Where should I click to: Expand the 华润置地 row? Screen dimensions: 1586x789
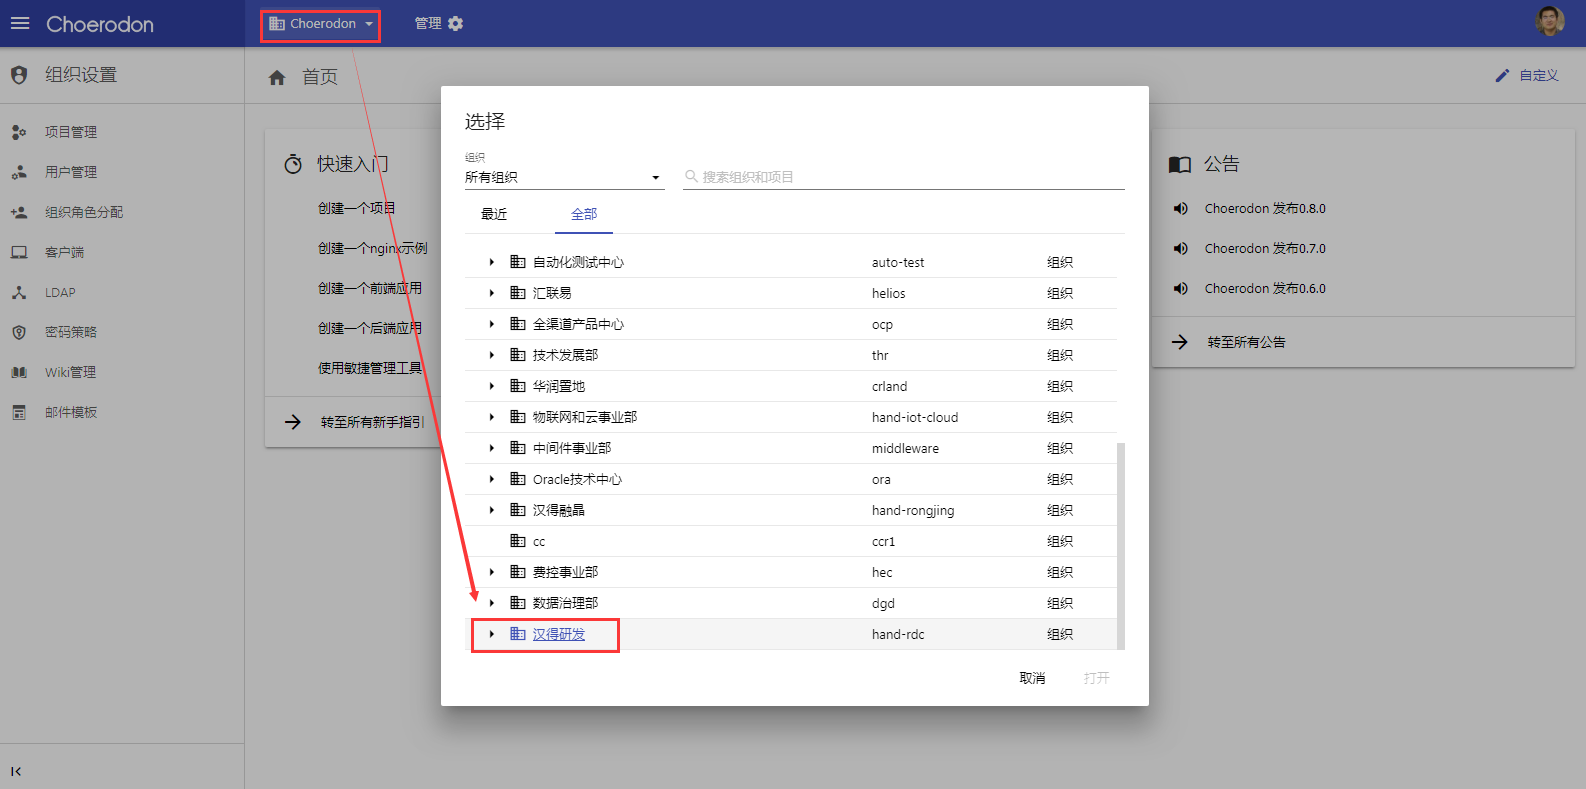tap(492, 386)
